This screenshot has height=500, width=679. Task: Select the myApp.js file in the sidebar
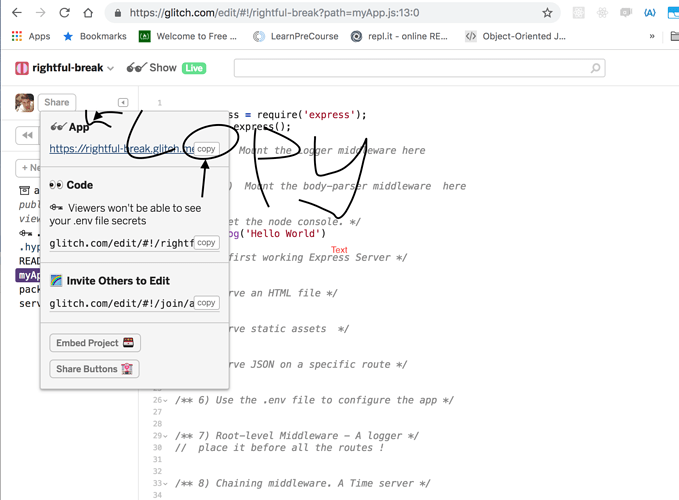(28, 275)
